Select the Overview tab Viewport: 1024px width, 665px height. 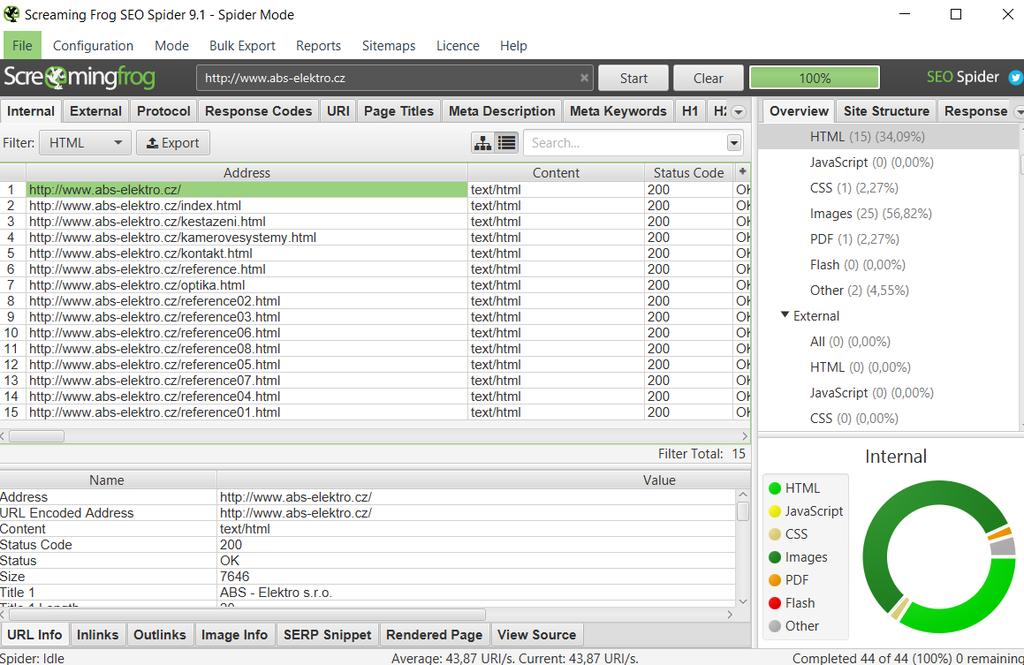tap(799, 111)
